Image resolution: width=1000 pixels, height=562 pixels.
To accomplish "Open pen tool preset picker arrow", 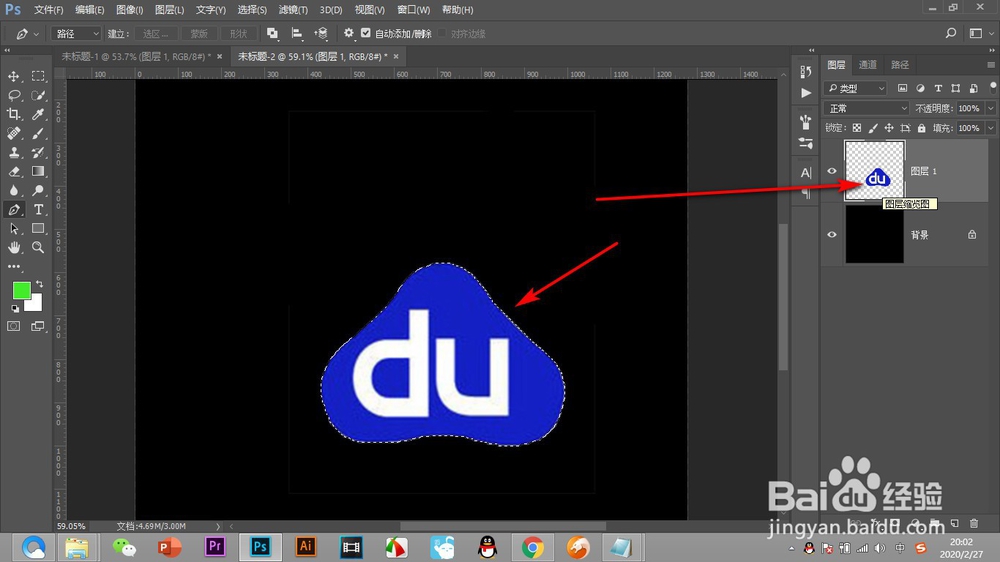I will coord(36,34).
